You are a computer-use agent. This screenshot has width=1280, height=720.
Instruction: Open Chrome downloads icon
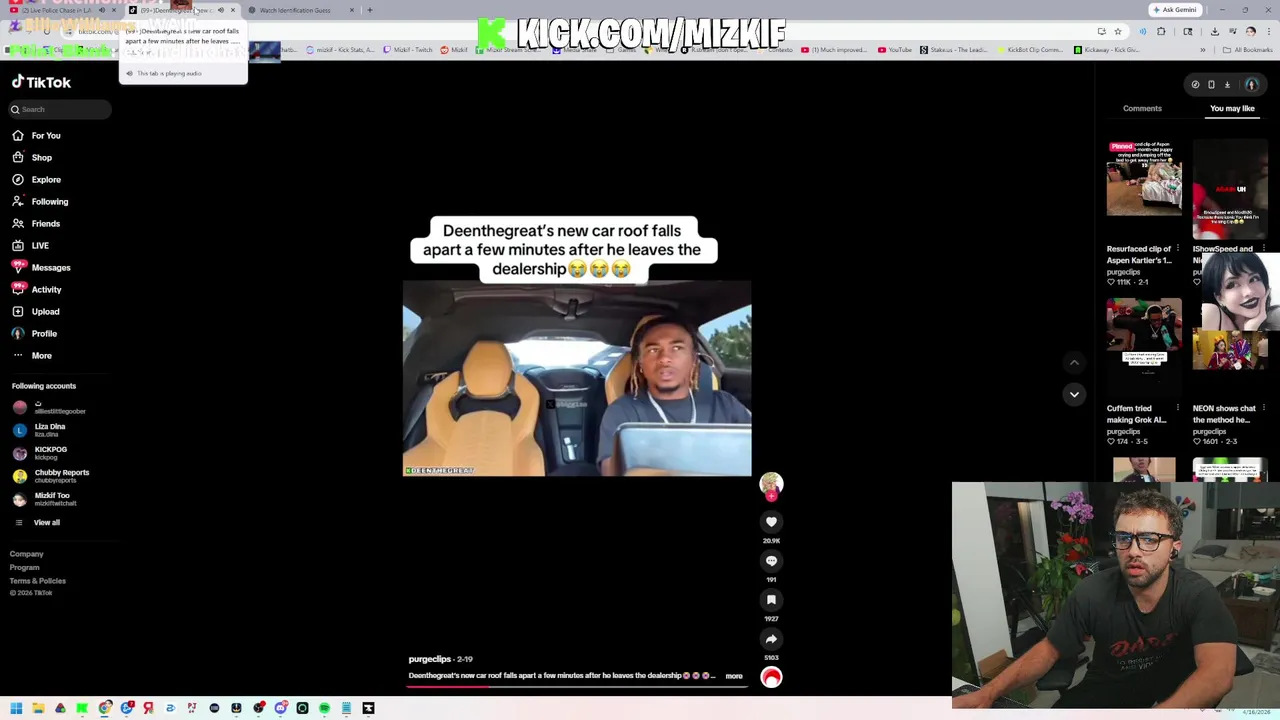coord(1214,31)
